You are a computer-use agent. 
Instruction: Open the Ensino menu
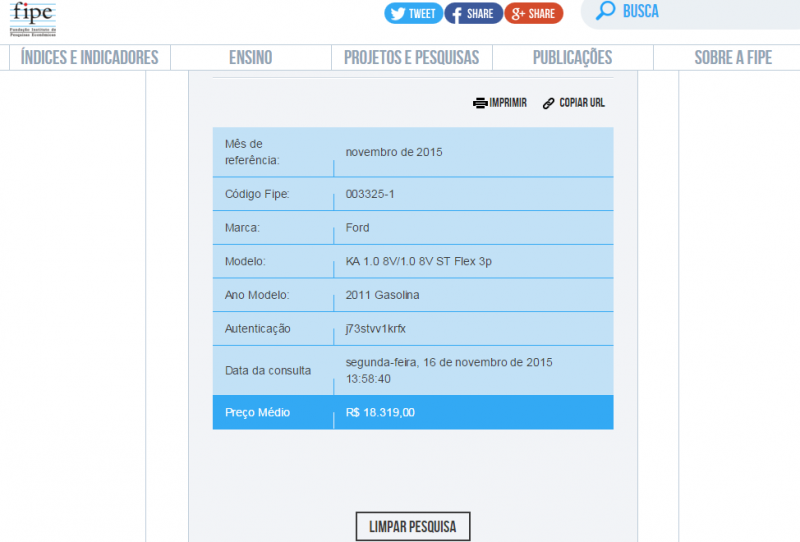250,58
